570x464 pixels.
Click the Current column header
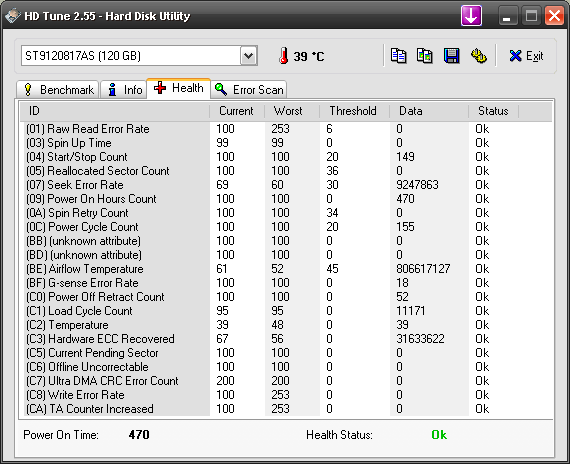[x=237, y=111]
